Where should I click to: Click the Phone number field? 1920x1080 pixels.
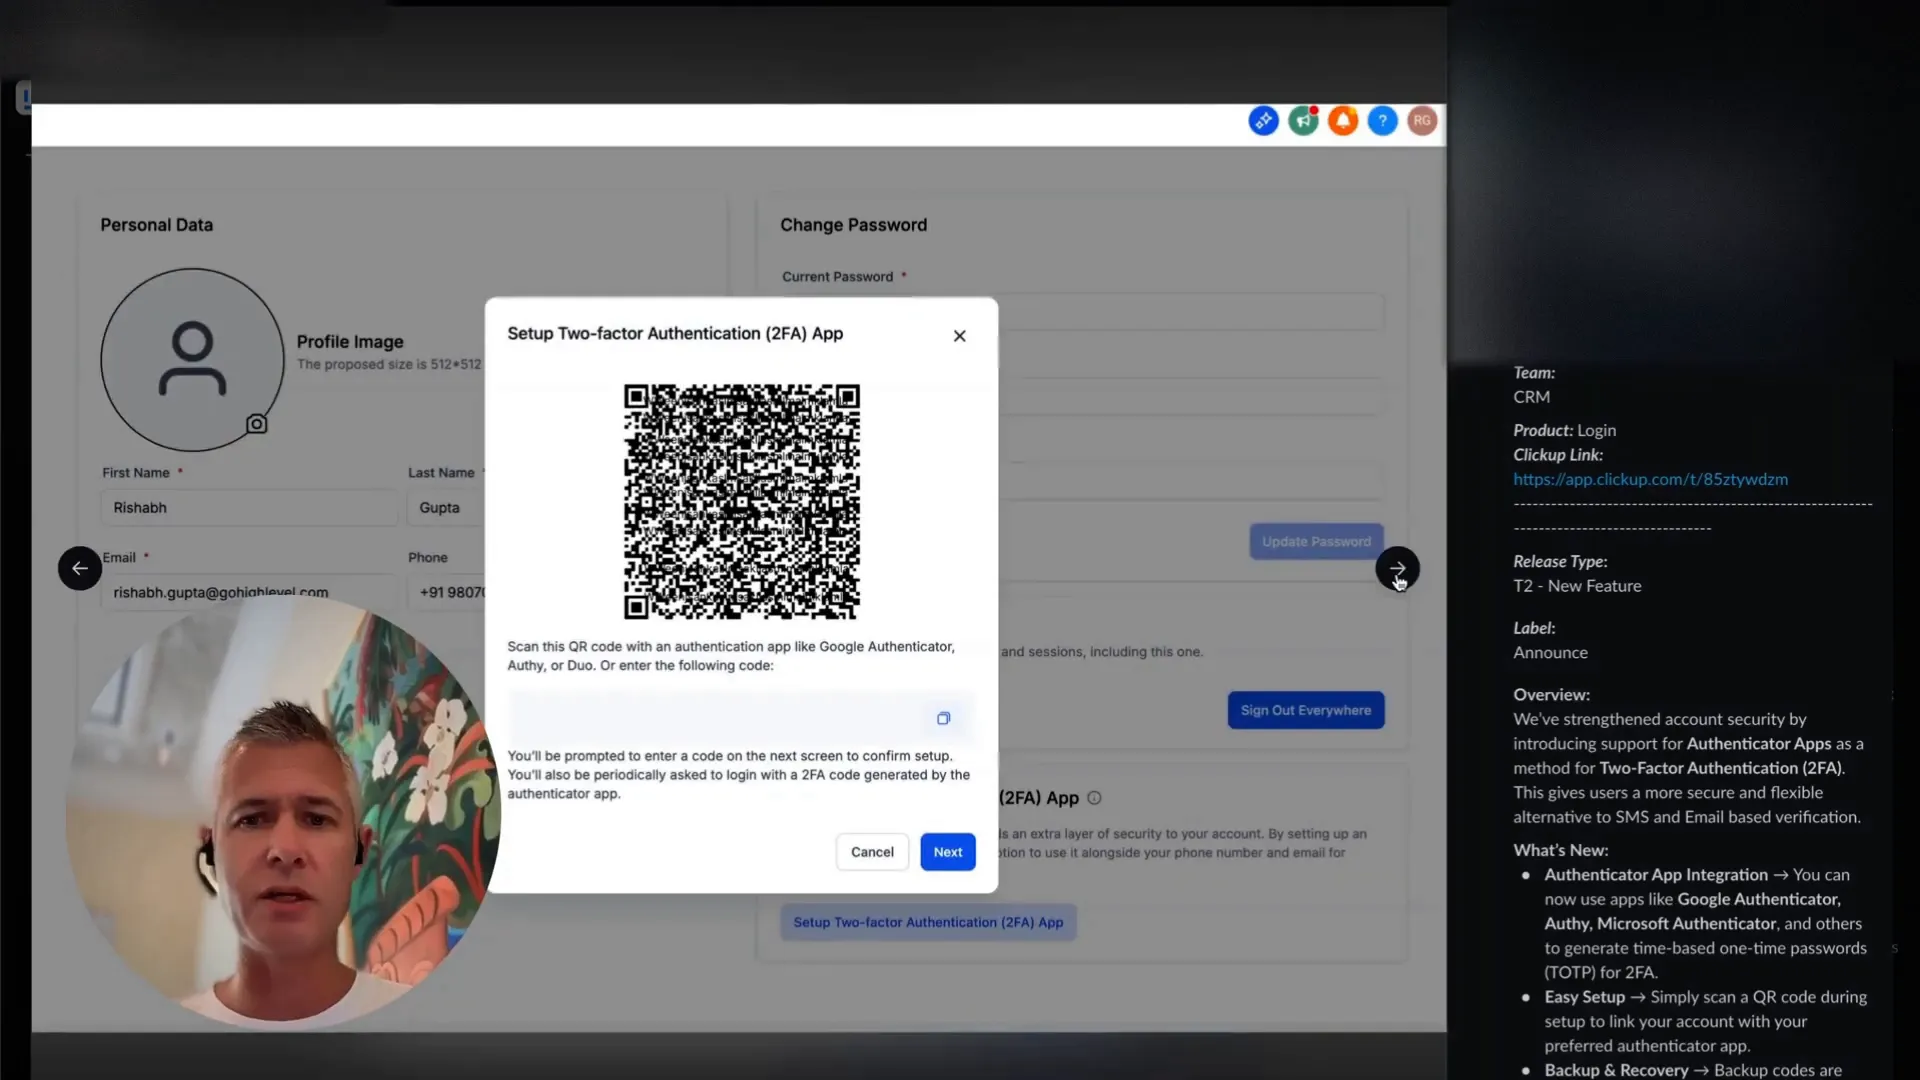coord(446,592)
